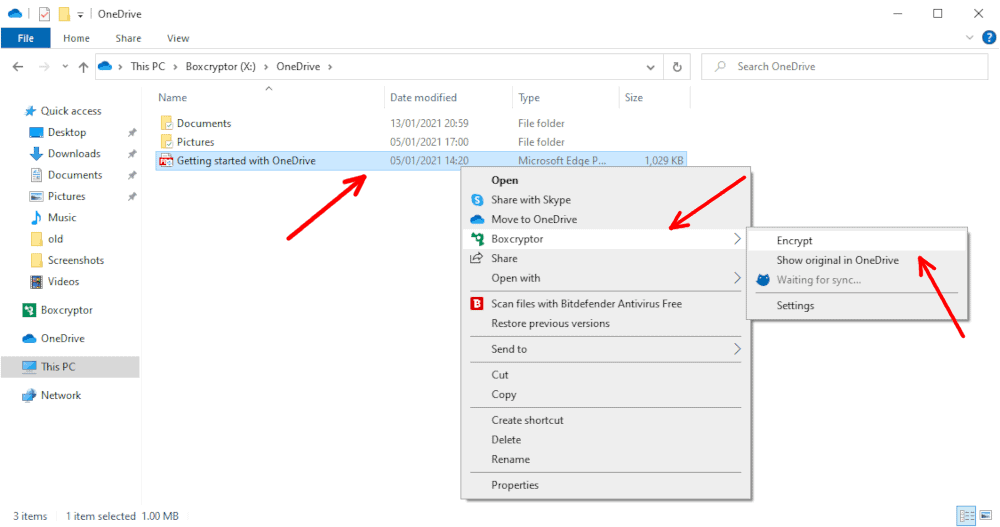1000x527 pixels.
Task: Unpin Downloads using its pin icon
Action: (x=132, y=154)
